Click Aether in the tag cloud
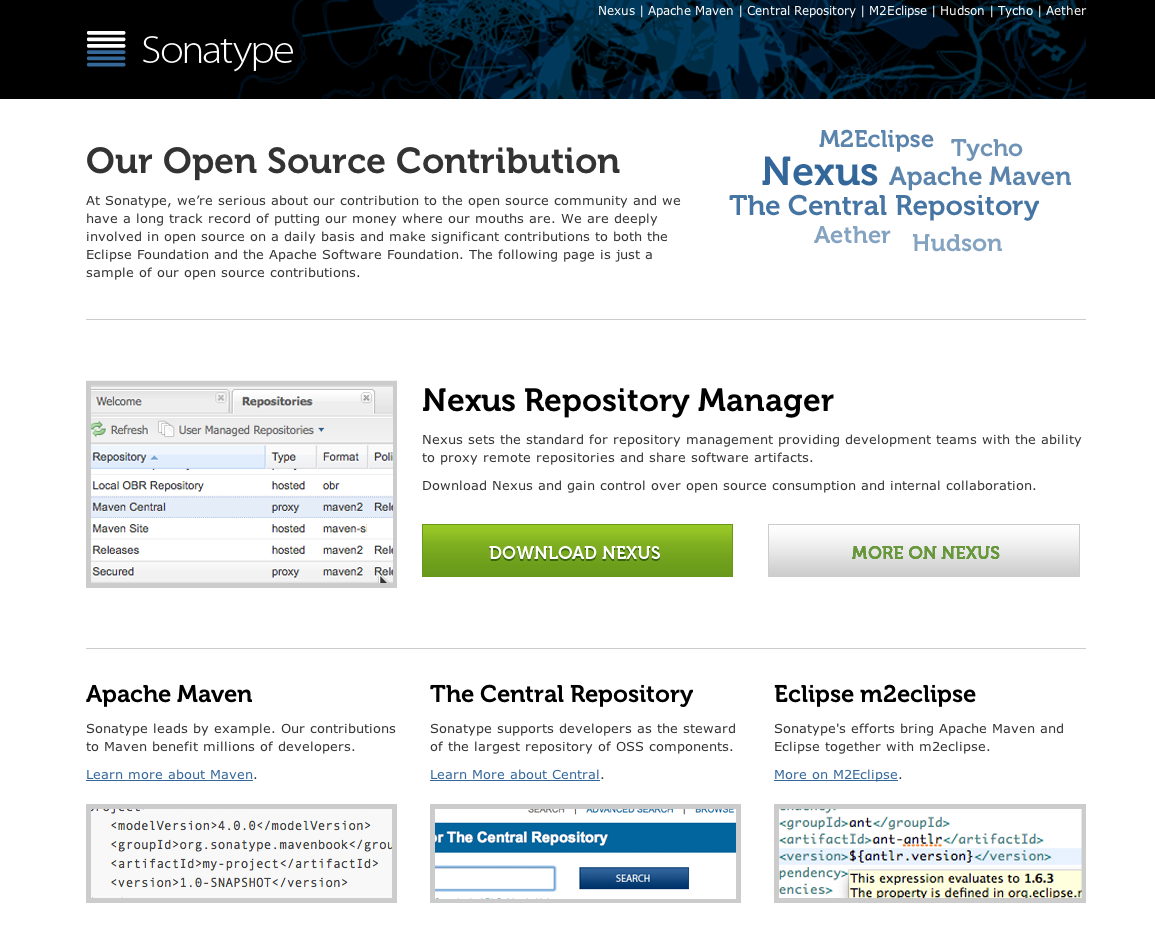This screenshot has width=1155, height=927. pyautogui.click(x=852, y=235)
